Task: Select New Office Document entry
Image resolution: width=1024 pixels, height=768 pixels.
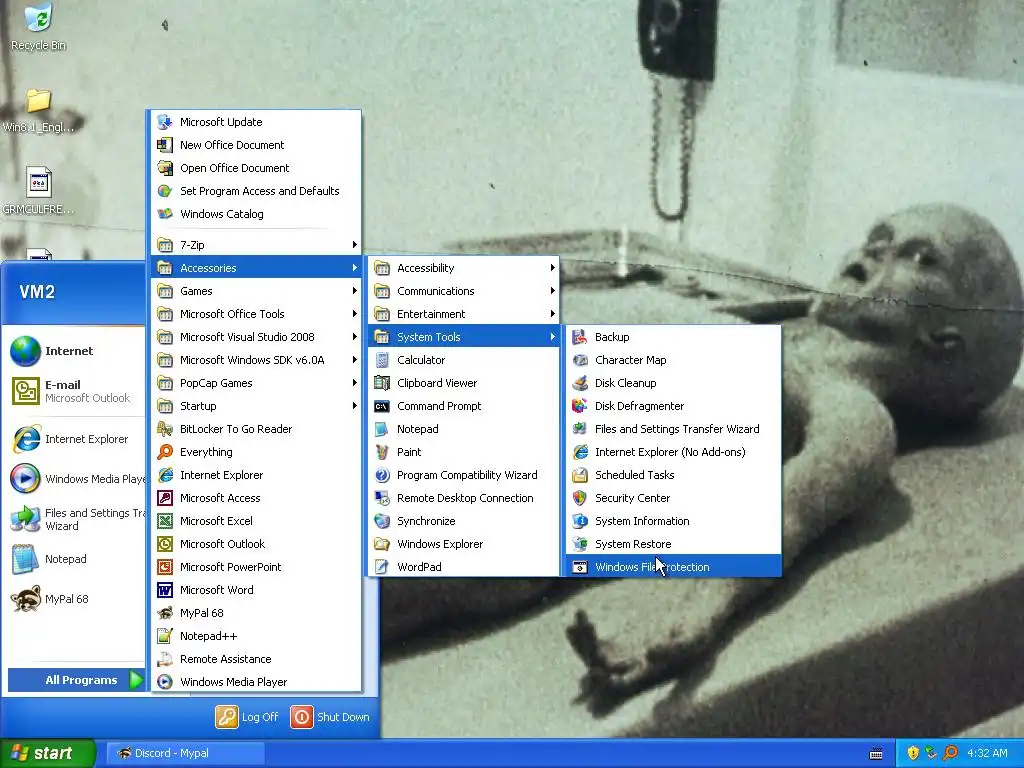Action: tap(256, 145)
